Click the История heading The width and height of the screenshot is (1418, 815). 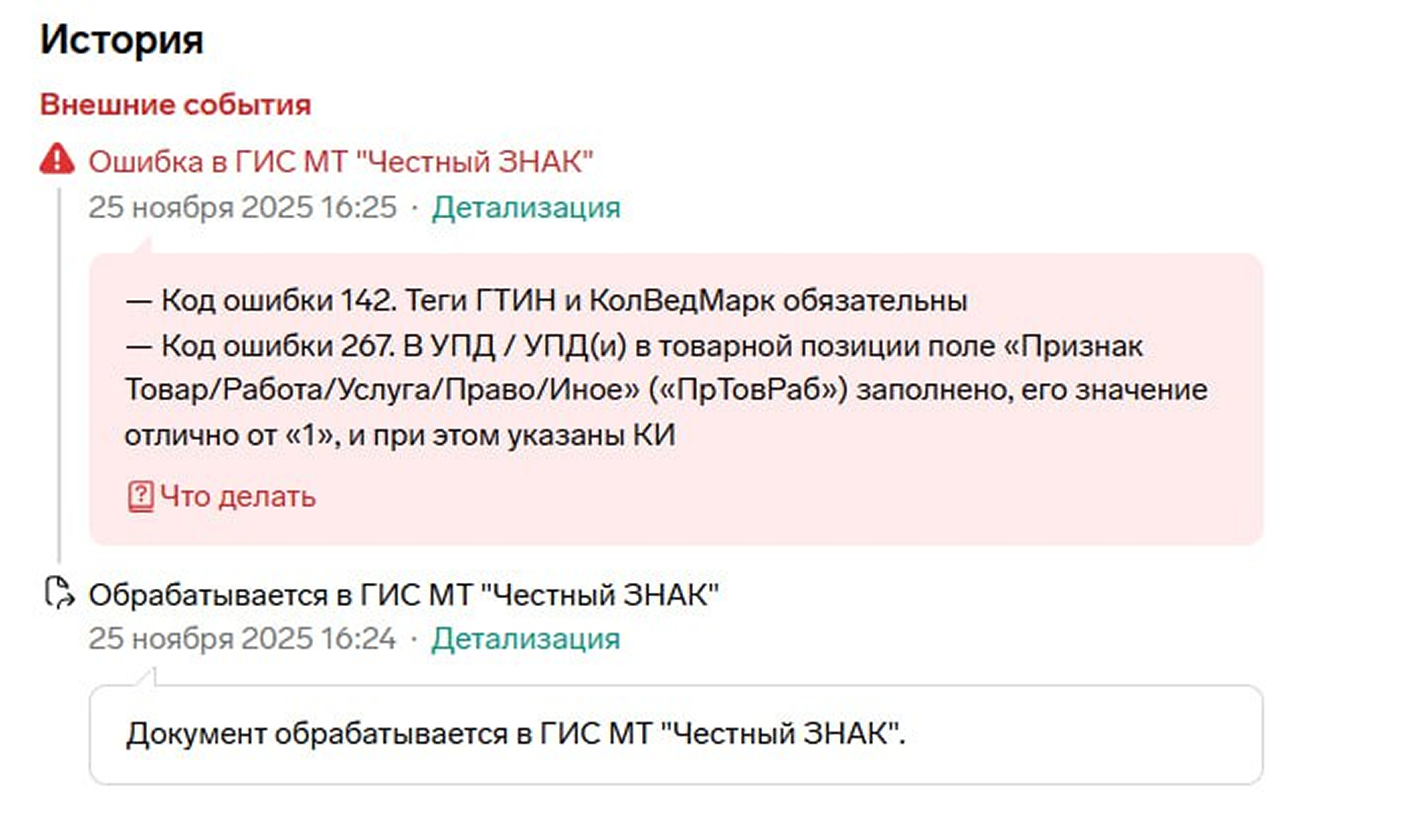point(122,40)
